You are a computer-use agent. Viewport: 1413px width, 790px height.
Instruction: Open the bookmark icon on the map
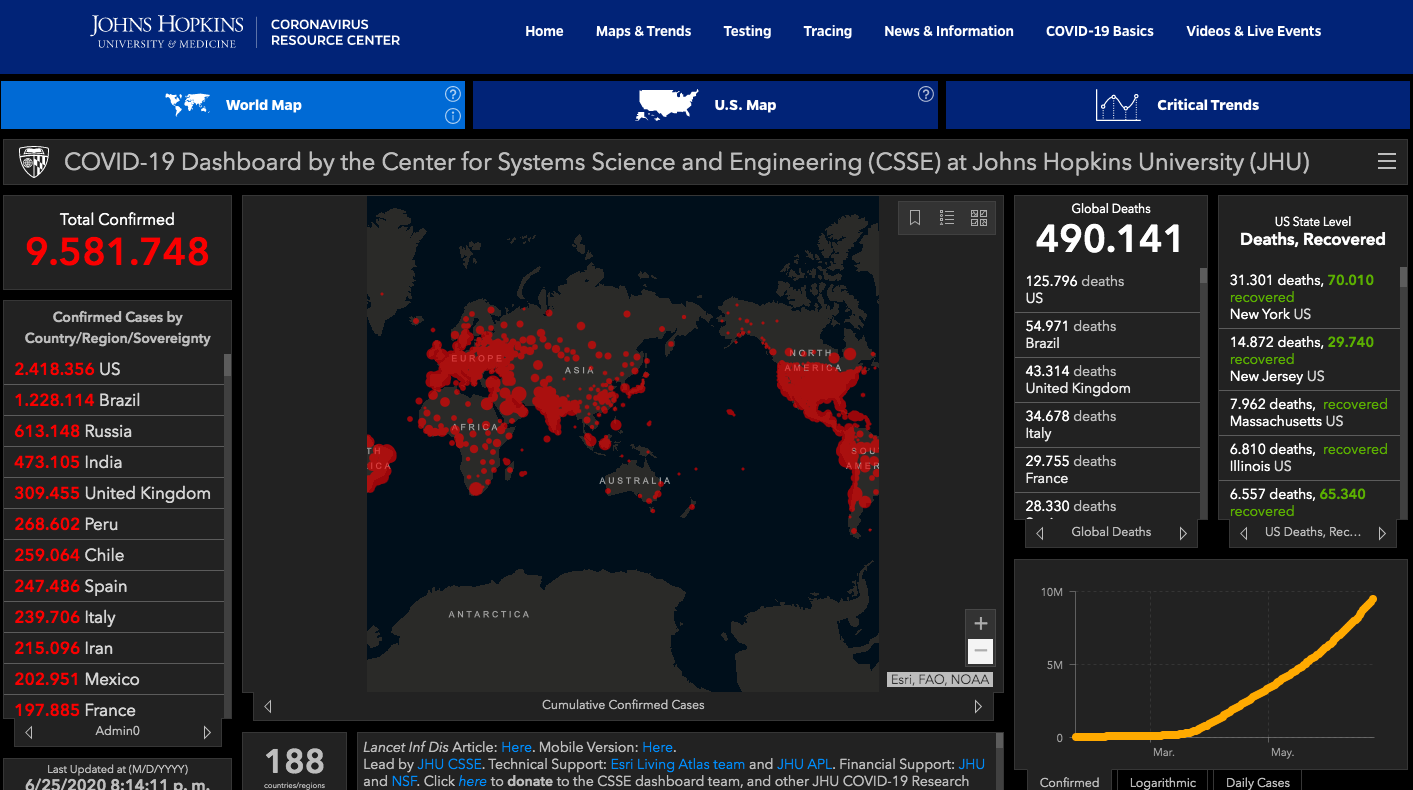coord(915,218)
